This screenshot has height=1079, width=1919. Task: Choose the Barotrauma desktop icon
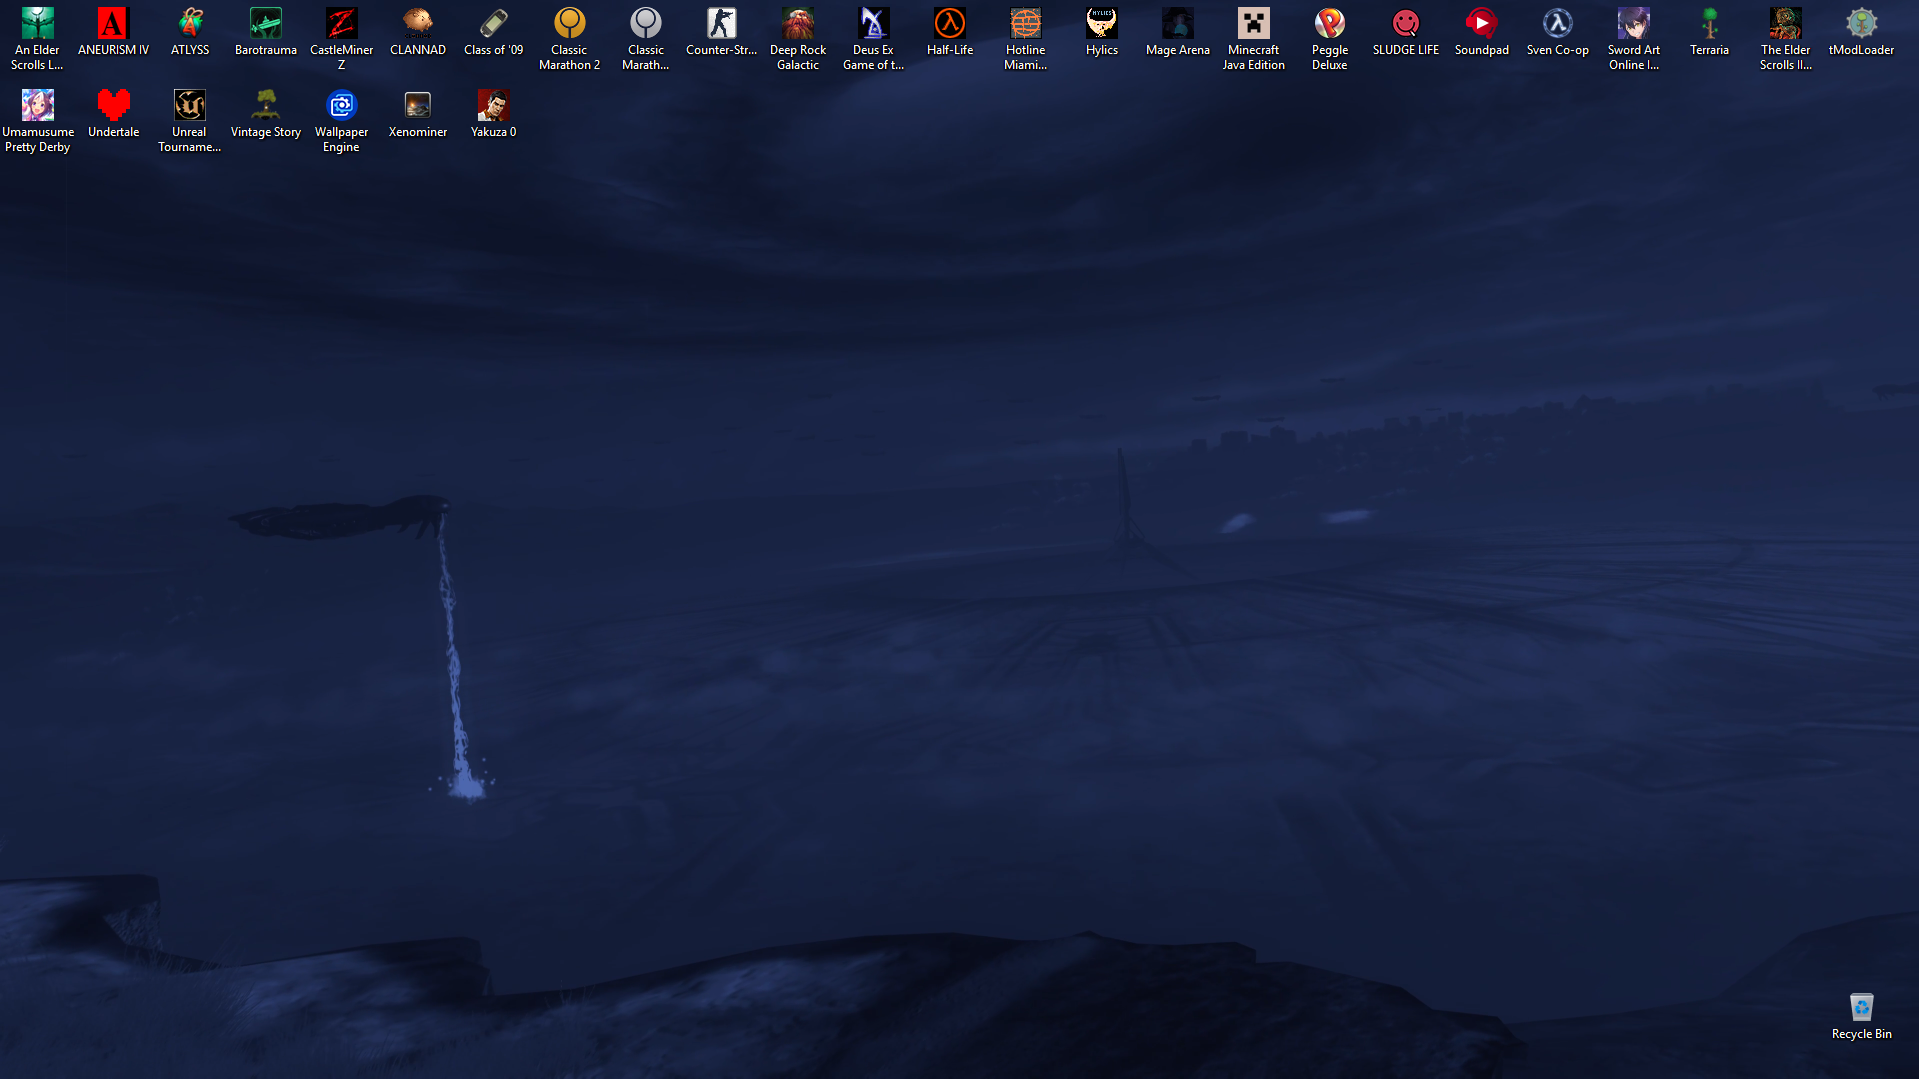266,32
